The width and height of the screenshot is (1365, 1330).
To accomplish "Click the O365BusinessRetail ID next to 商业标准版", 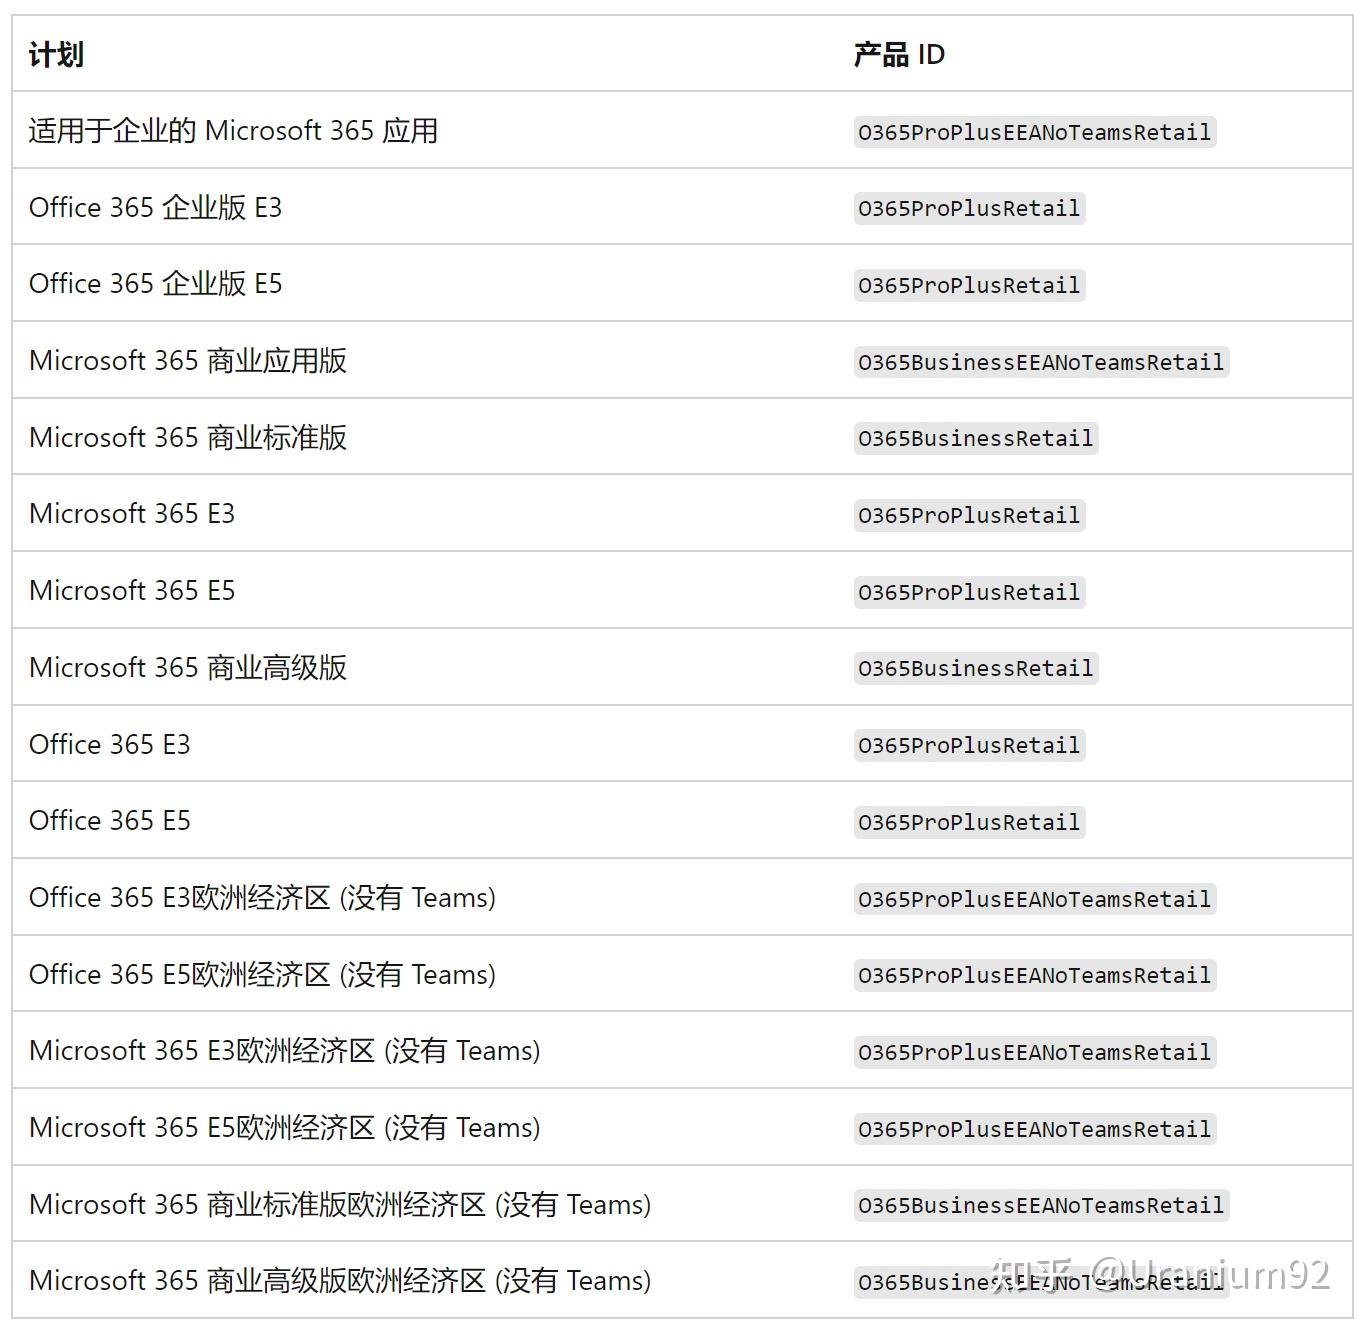I will (974, 438).
